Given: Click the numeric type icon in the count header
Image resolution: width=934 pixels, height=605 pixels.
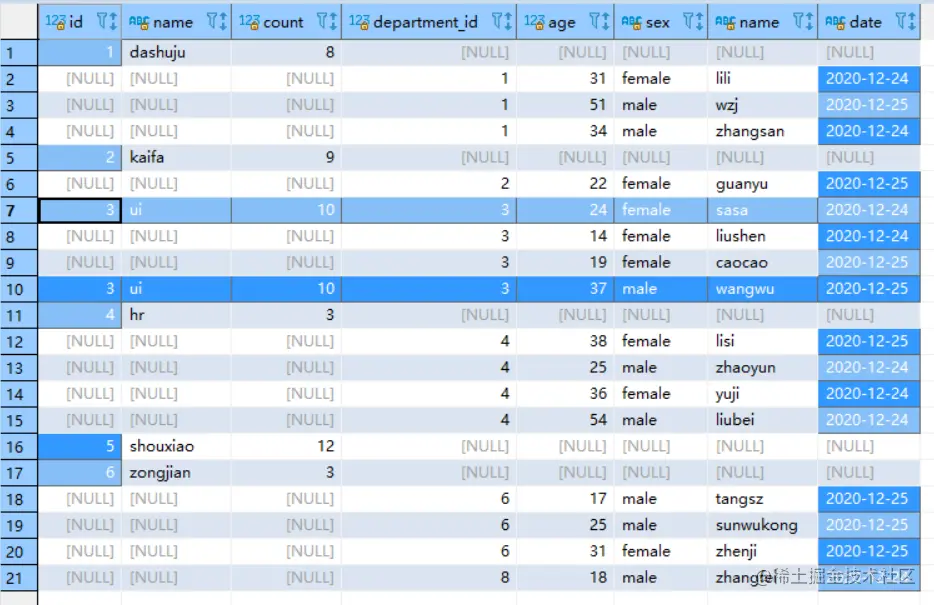Looking at the screenshot, I should coord(249,22).
